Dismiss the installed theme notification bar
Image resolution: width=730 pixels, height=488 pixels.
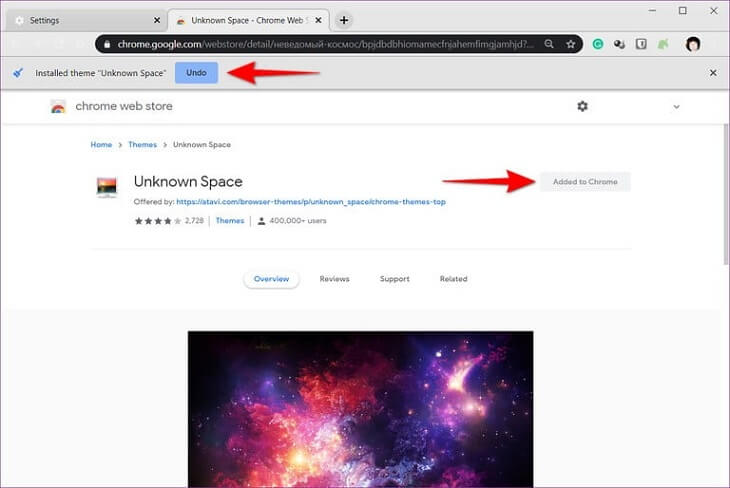[713, 73]
